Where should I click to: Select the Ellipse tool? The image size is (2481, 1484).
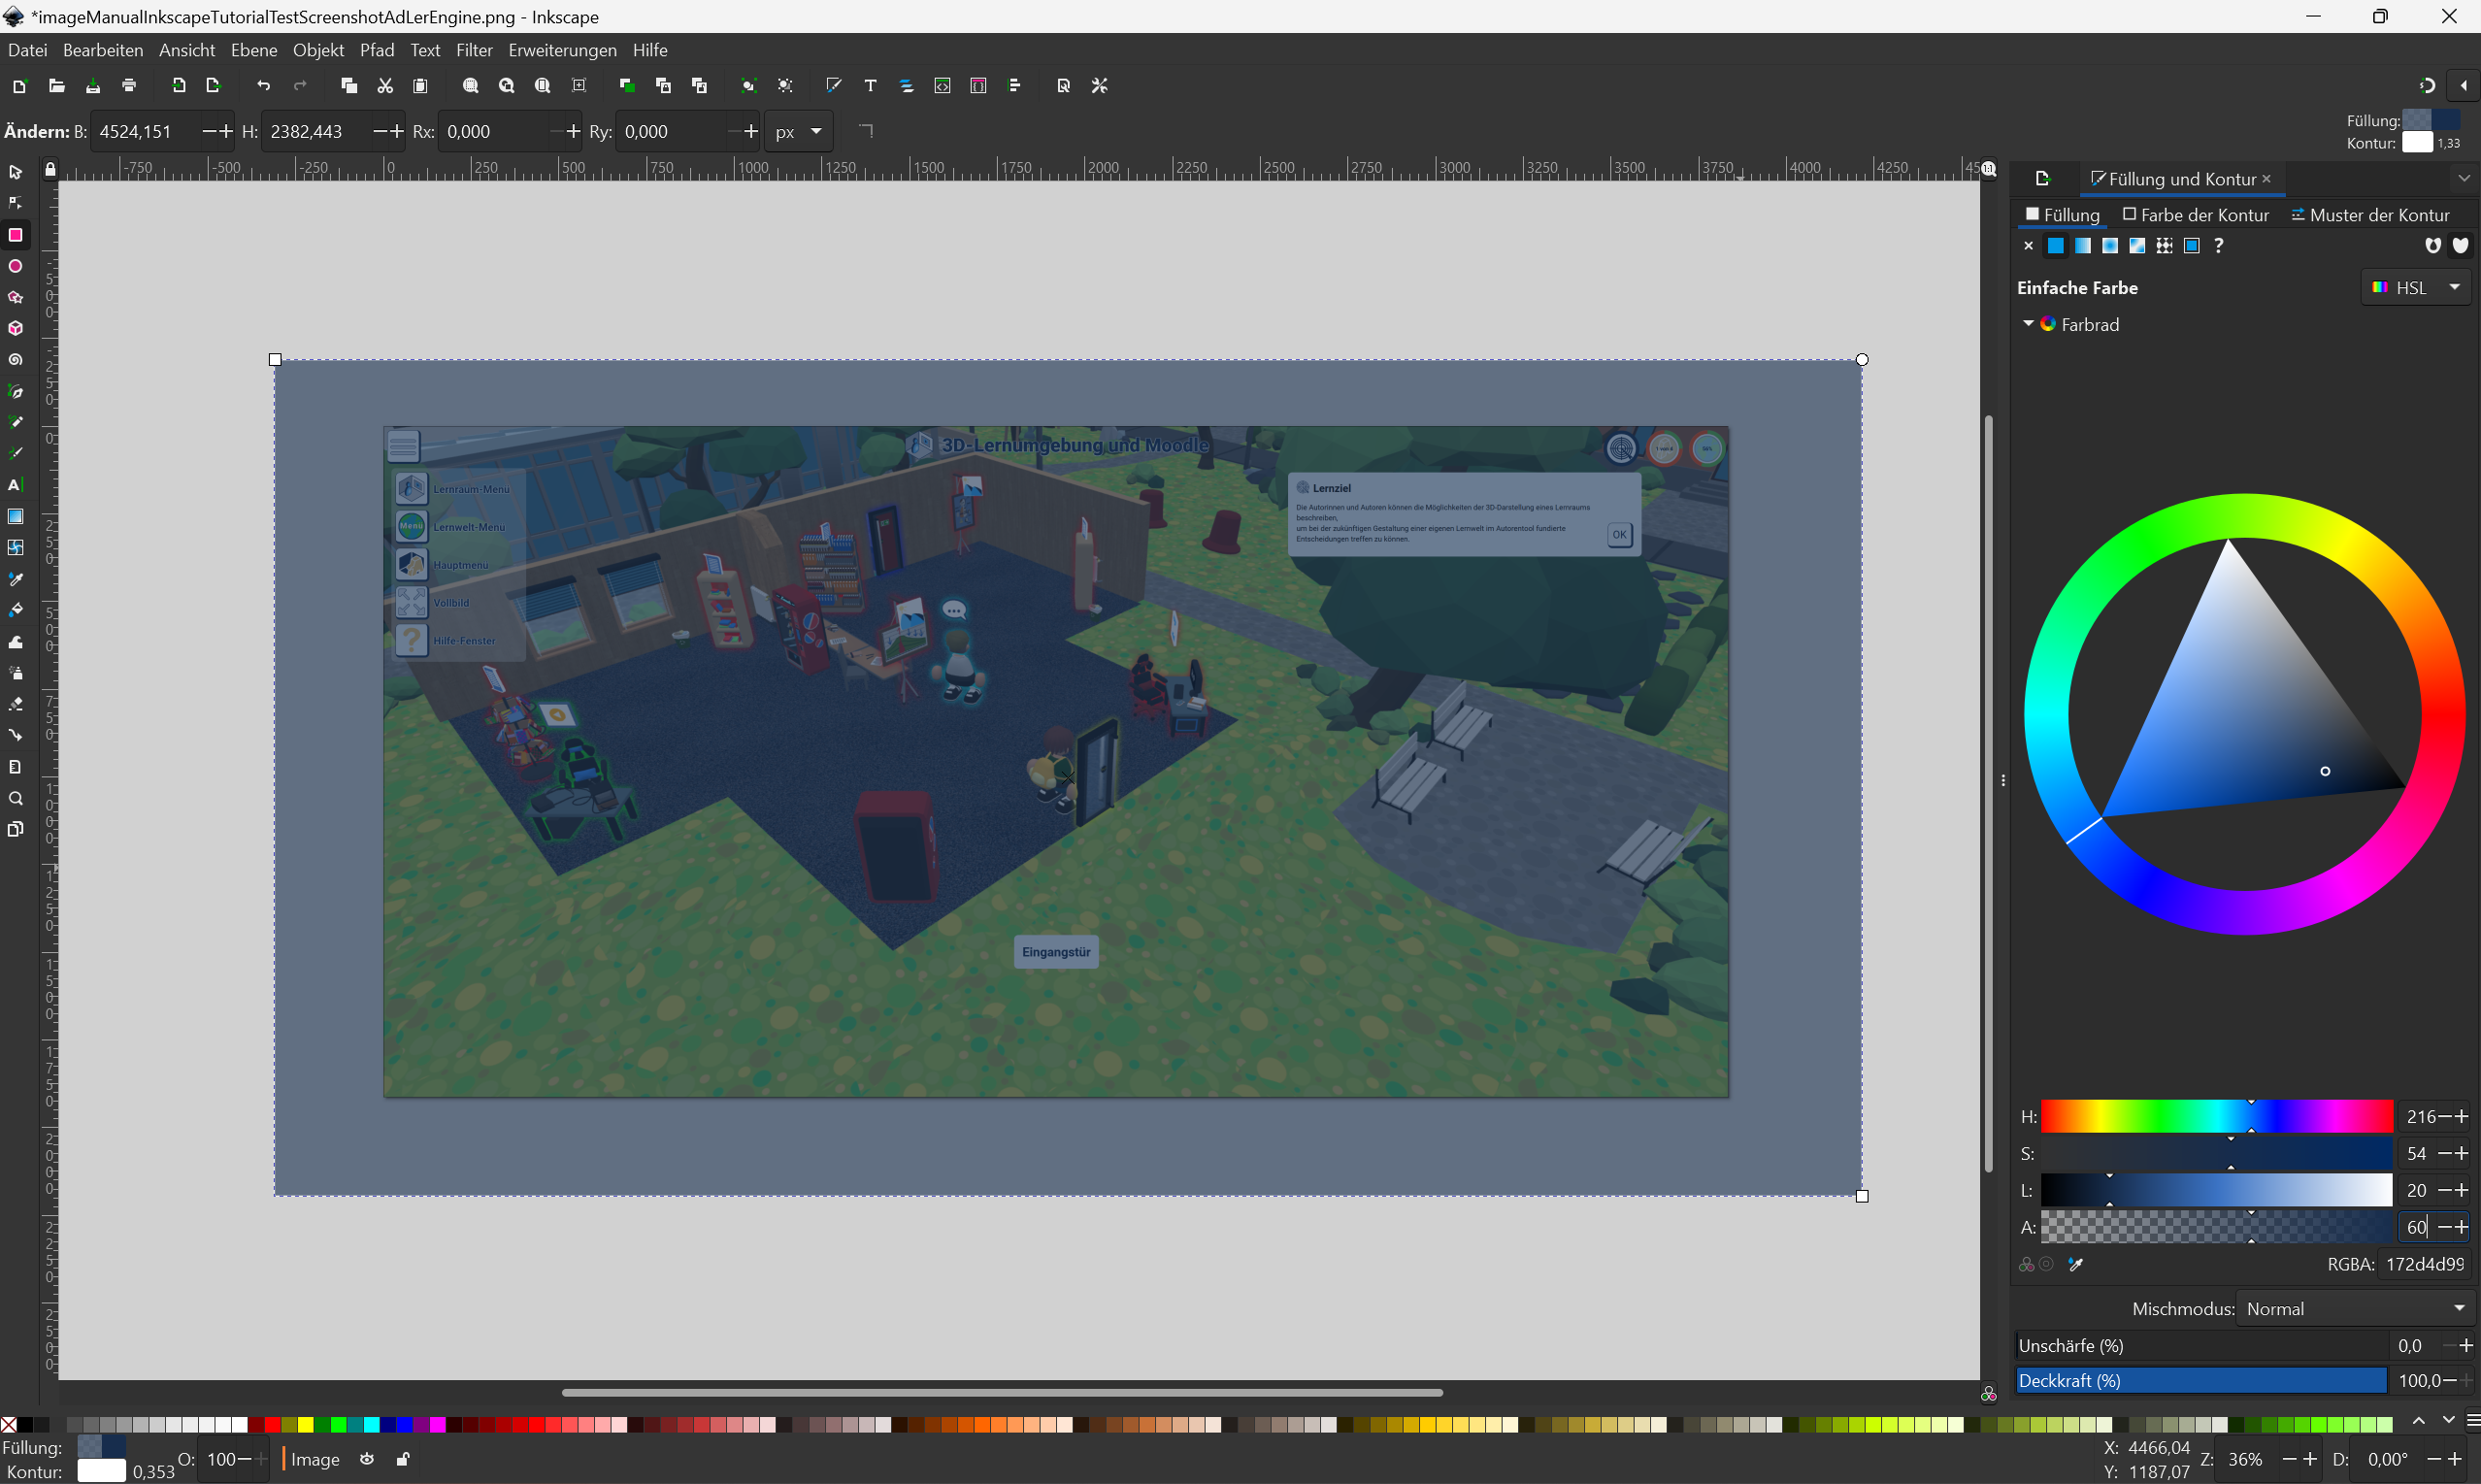tap(15, 266)
